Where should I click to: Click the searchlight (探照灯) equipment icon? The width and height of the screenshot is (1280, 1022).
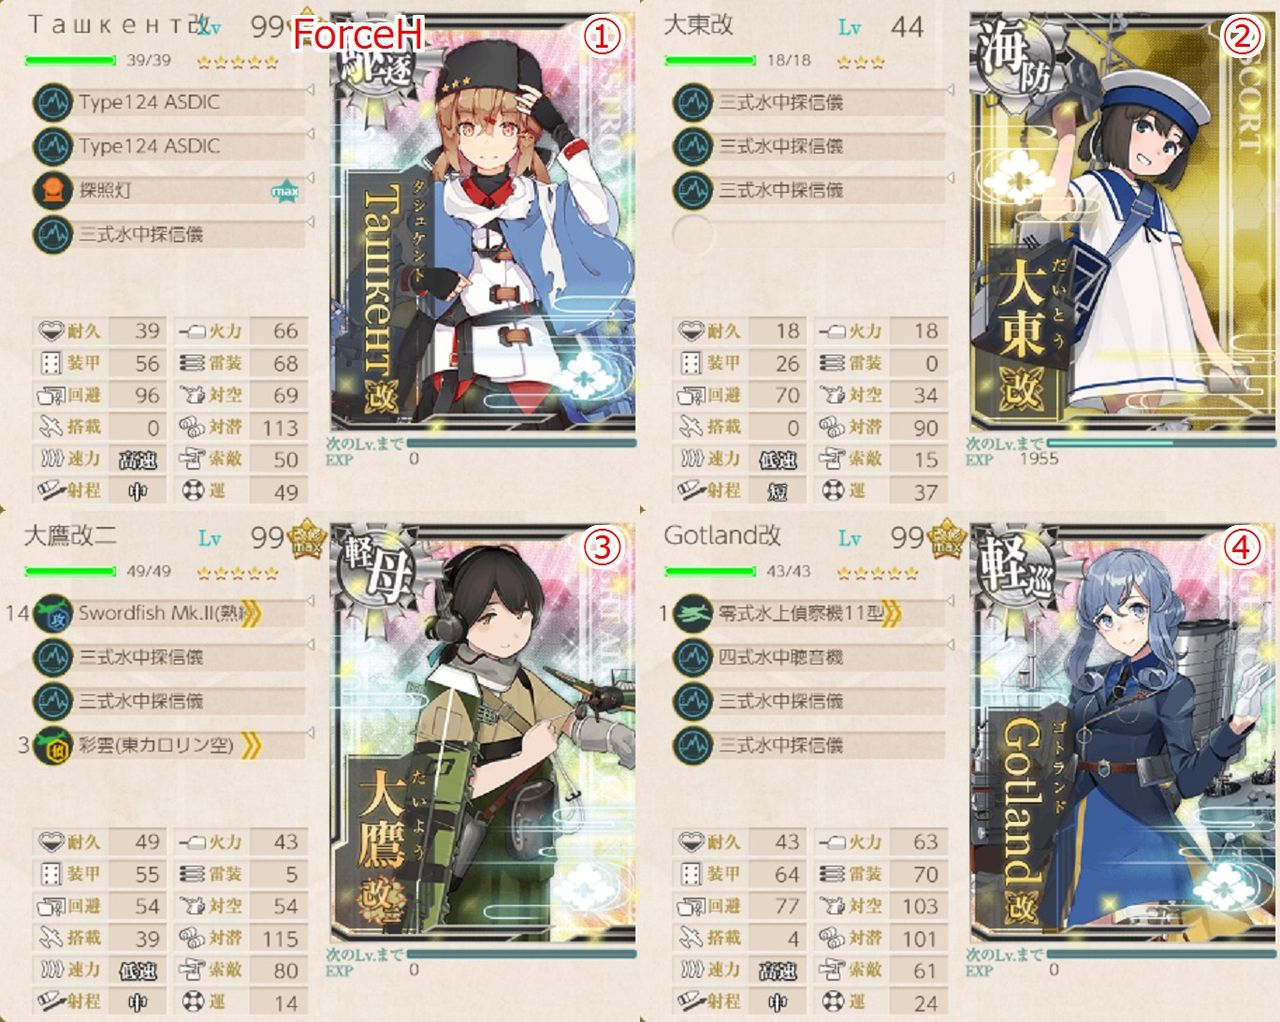click(51, 190)
